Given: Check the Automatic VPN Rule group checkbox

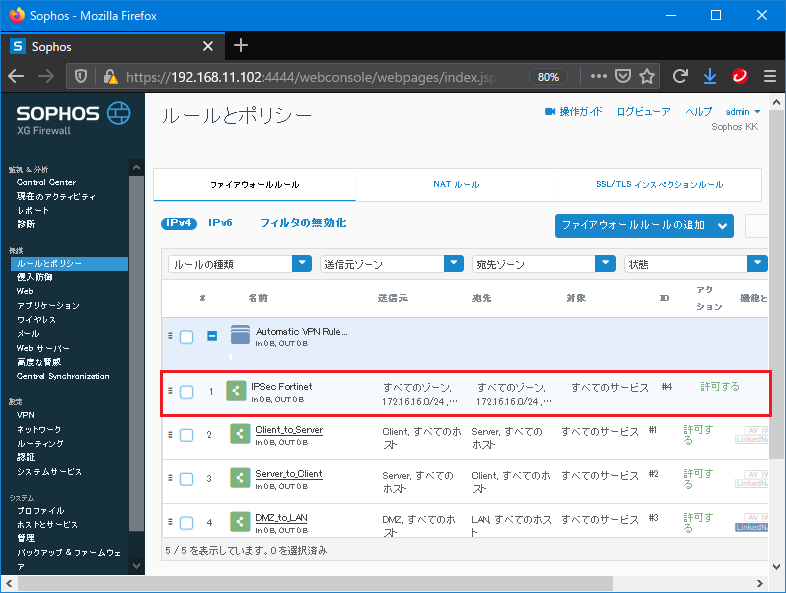Looking at the screenshot, I should coord(186,337).
